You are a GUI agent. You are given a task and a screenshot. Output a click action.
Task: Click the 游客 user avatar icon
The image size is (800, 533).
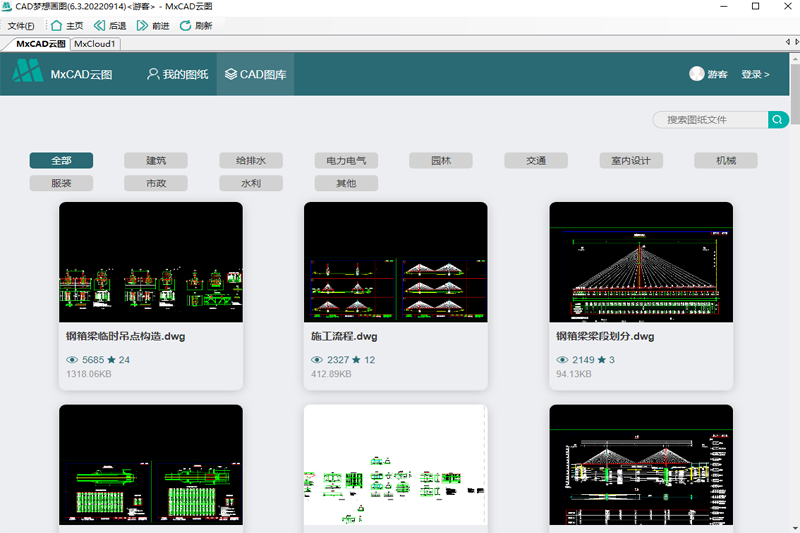point(697,74)
